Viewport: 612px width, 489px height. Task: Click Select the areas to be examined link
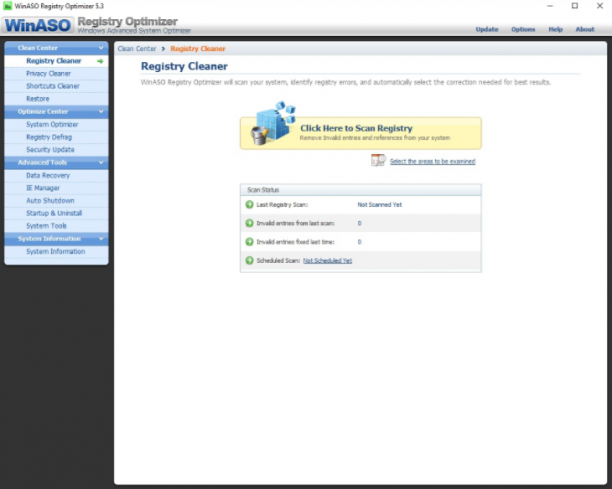point(432,161)
